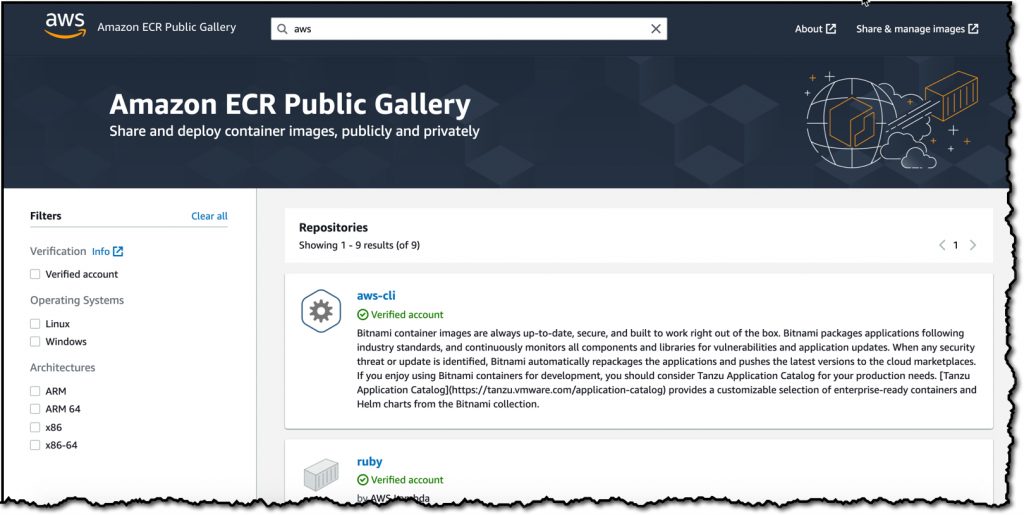Check the ARM architecture filter
Viewport: 1024px width, 515px height.
[35, 391]
